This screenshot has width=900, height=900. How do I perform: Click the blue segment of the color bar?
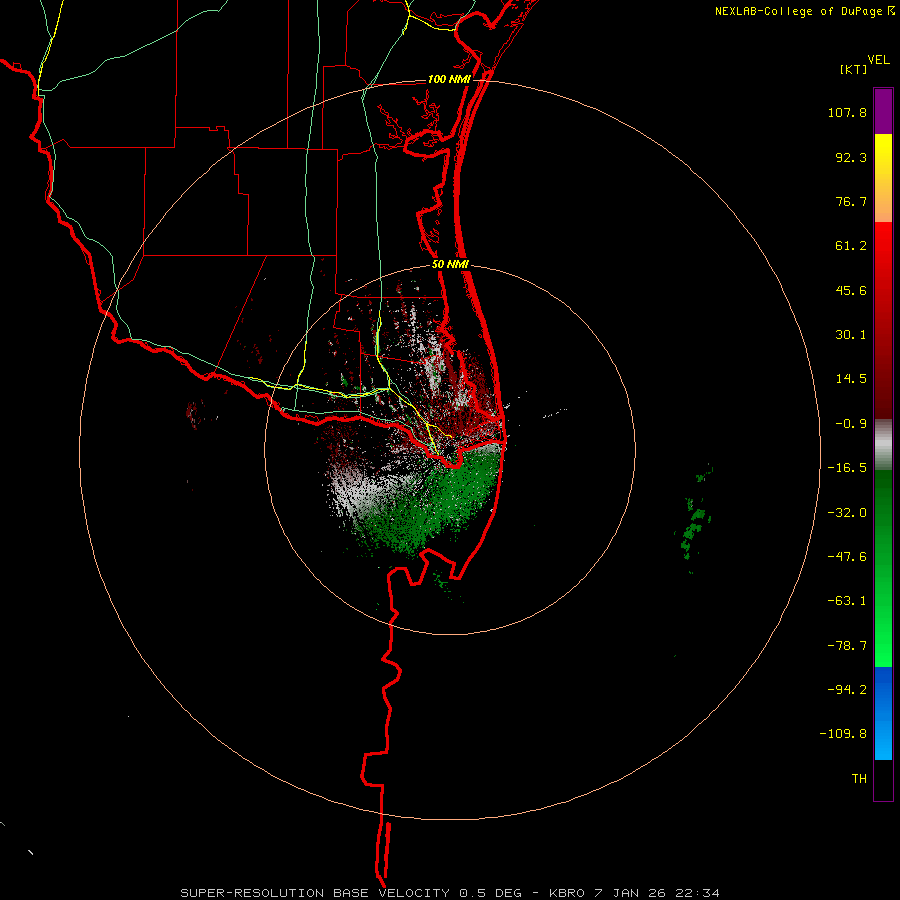pos(883,713)
